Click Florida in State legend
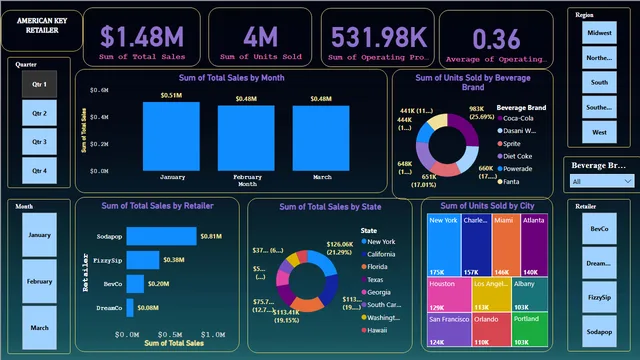The width and height of the screenshot is (640, 360). click(374, 267)
